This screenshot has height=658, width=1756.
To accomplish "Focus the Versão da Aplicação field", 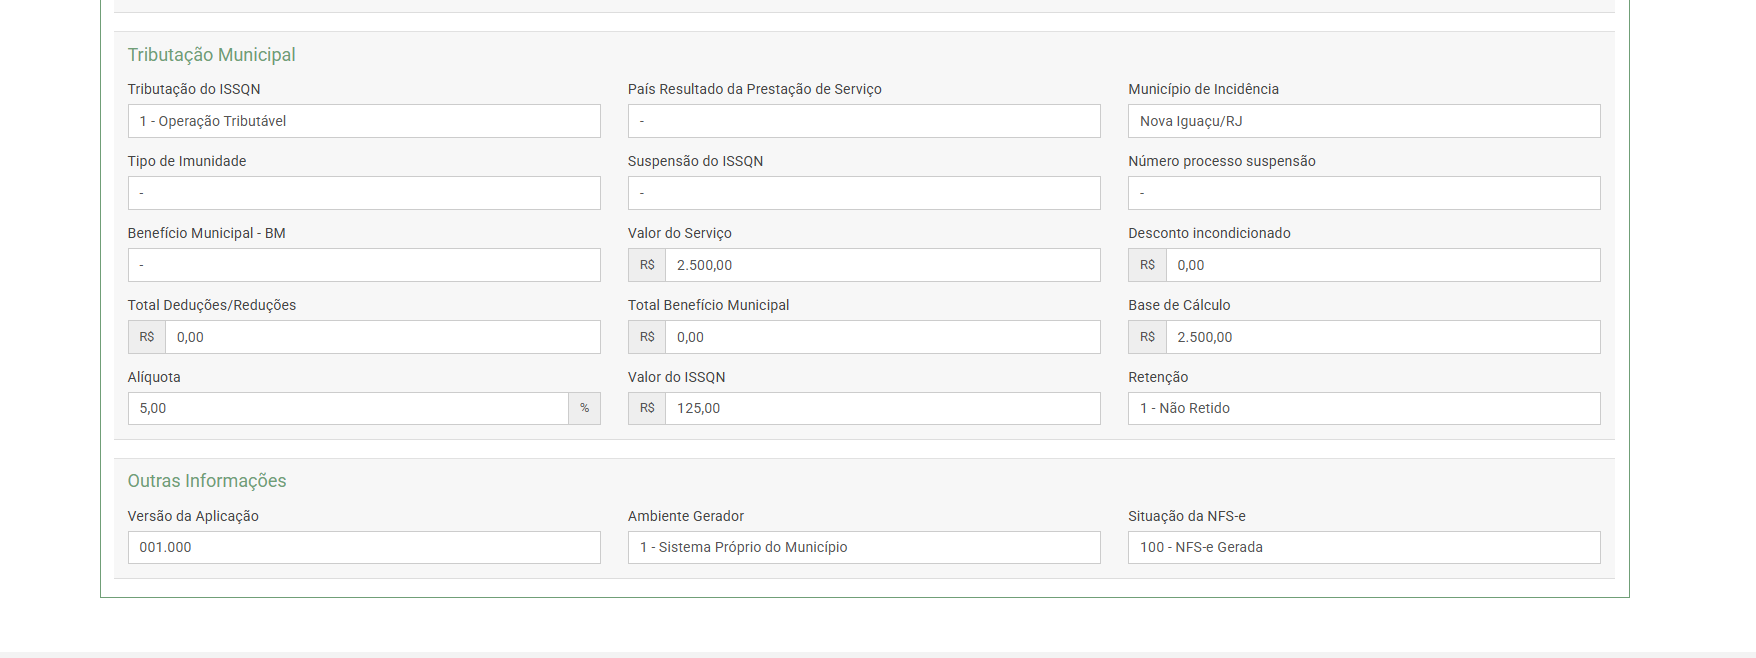I will pyautogui.click(x=364, y=547).
